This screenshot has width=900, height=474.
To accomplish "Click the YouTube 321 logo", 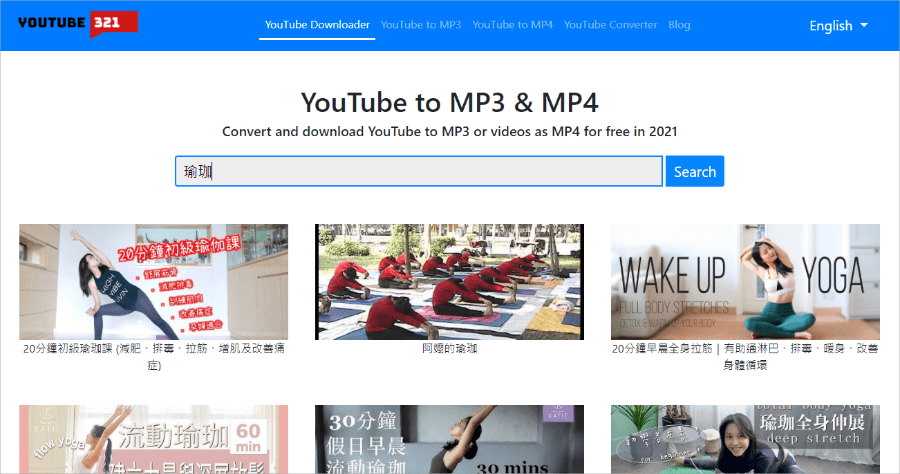I will pyautogui.click(x=78, y=24).
